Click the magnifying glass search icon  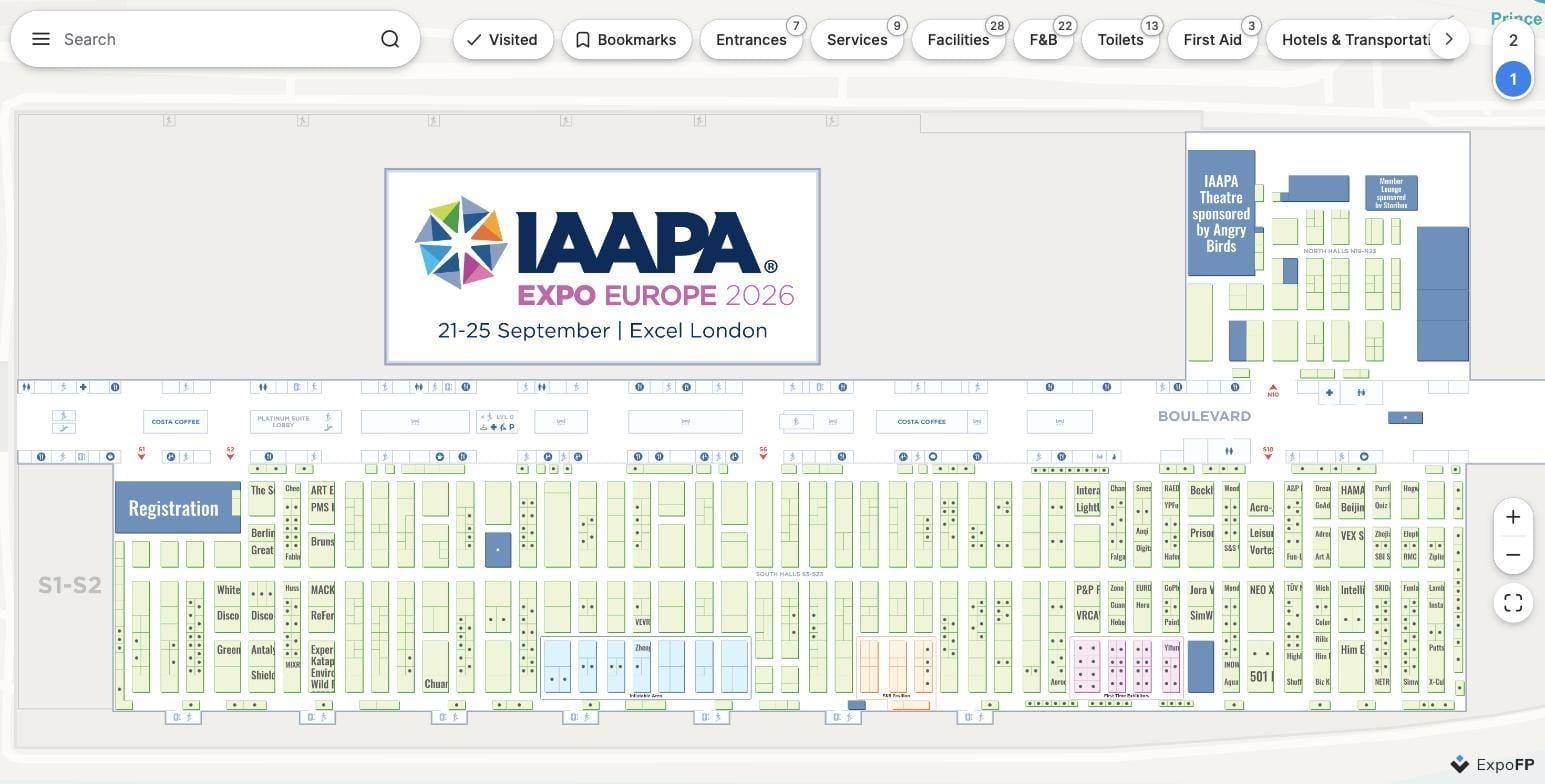[x=390, y=39]
